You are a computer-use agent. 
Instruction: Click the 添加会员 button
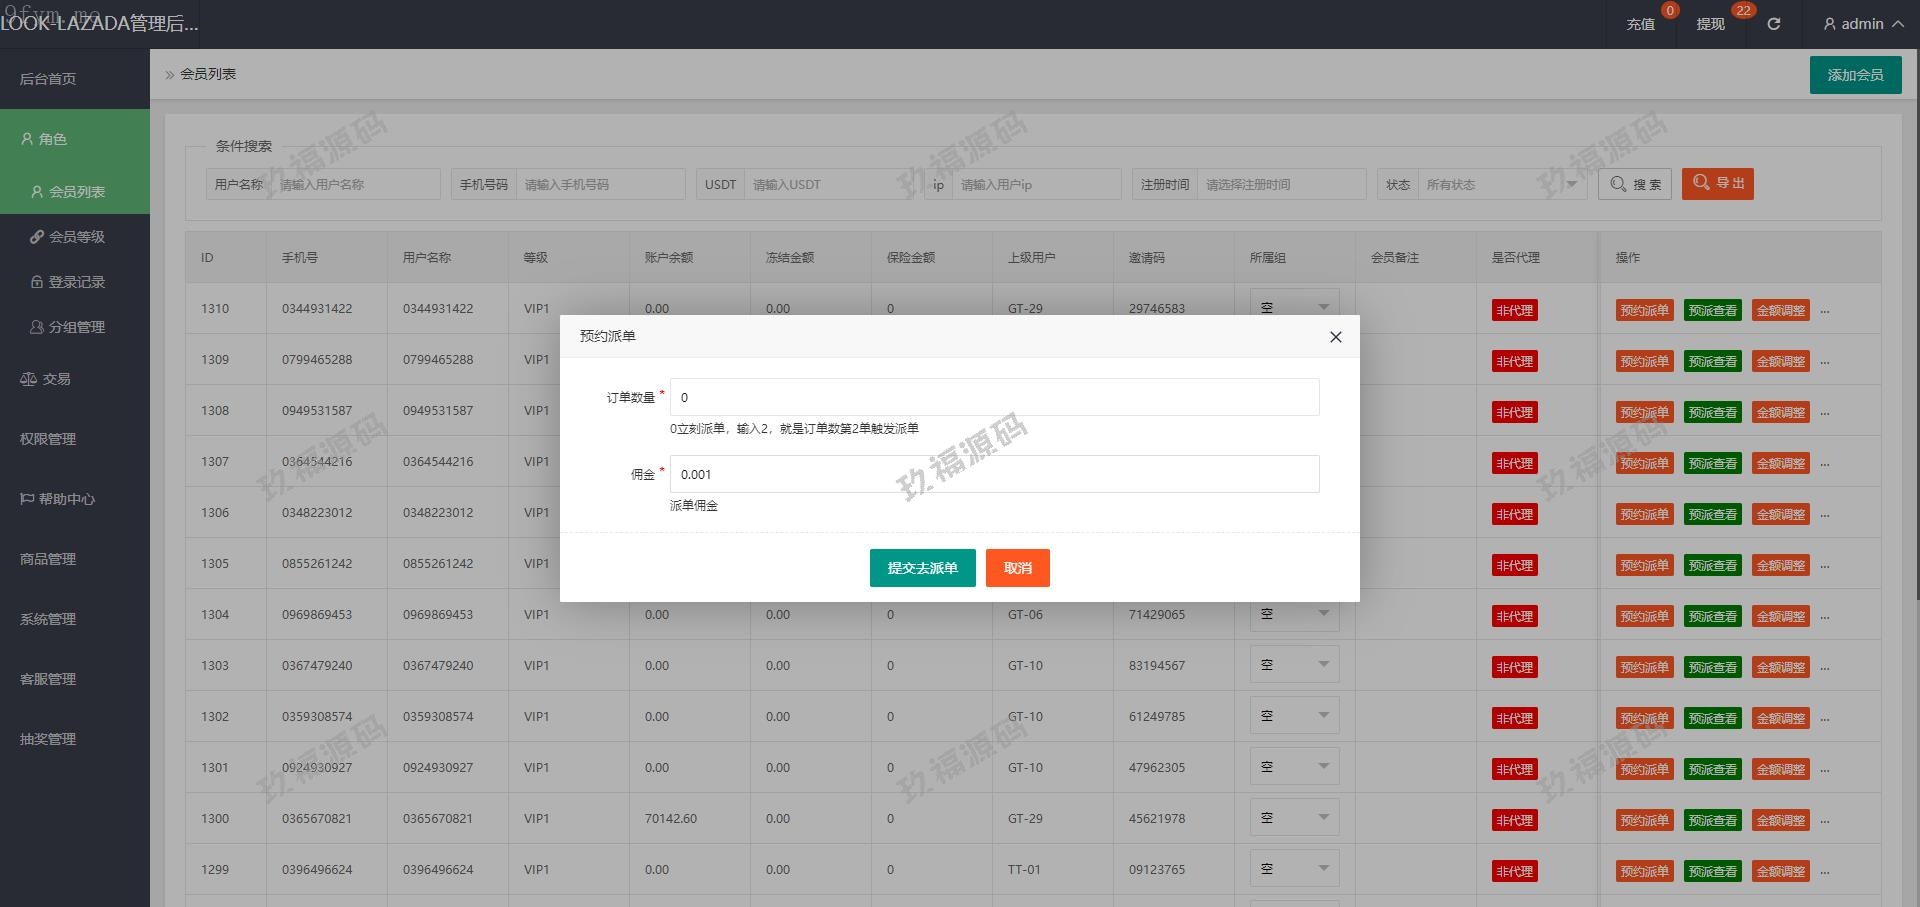(1855, 75)
